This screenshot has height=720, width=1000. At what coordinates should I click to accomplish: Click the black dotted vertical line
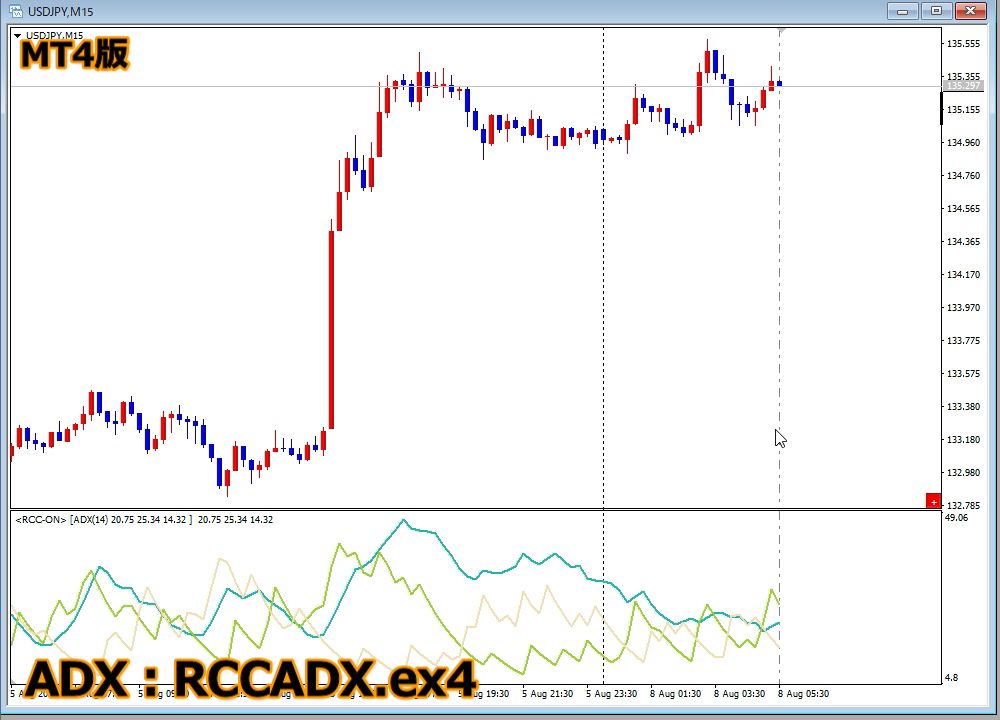point(603,300)
